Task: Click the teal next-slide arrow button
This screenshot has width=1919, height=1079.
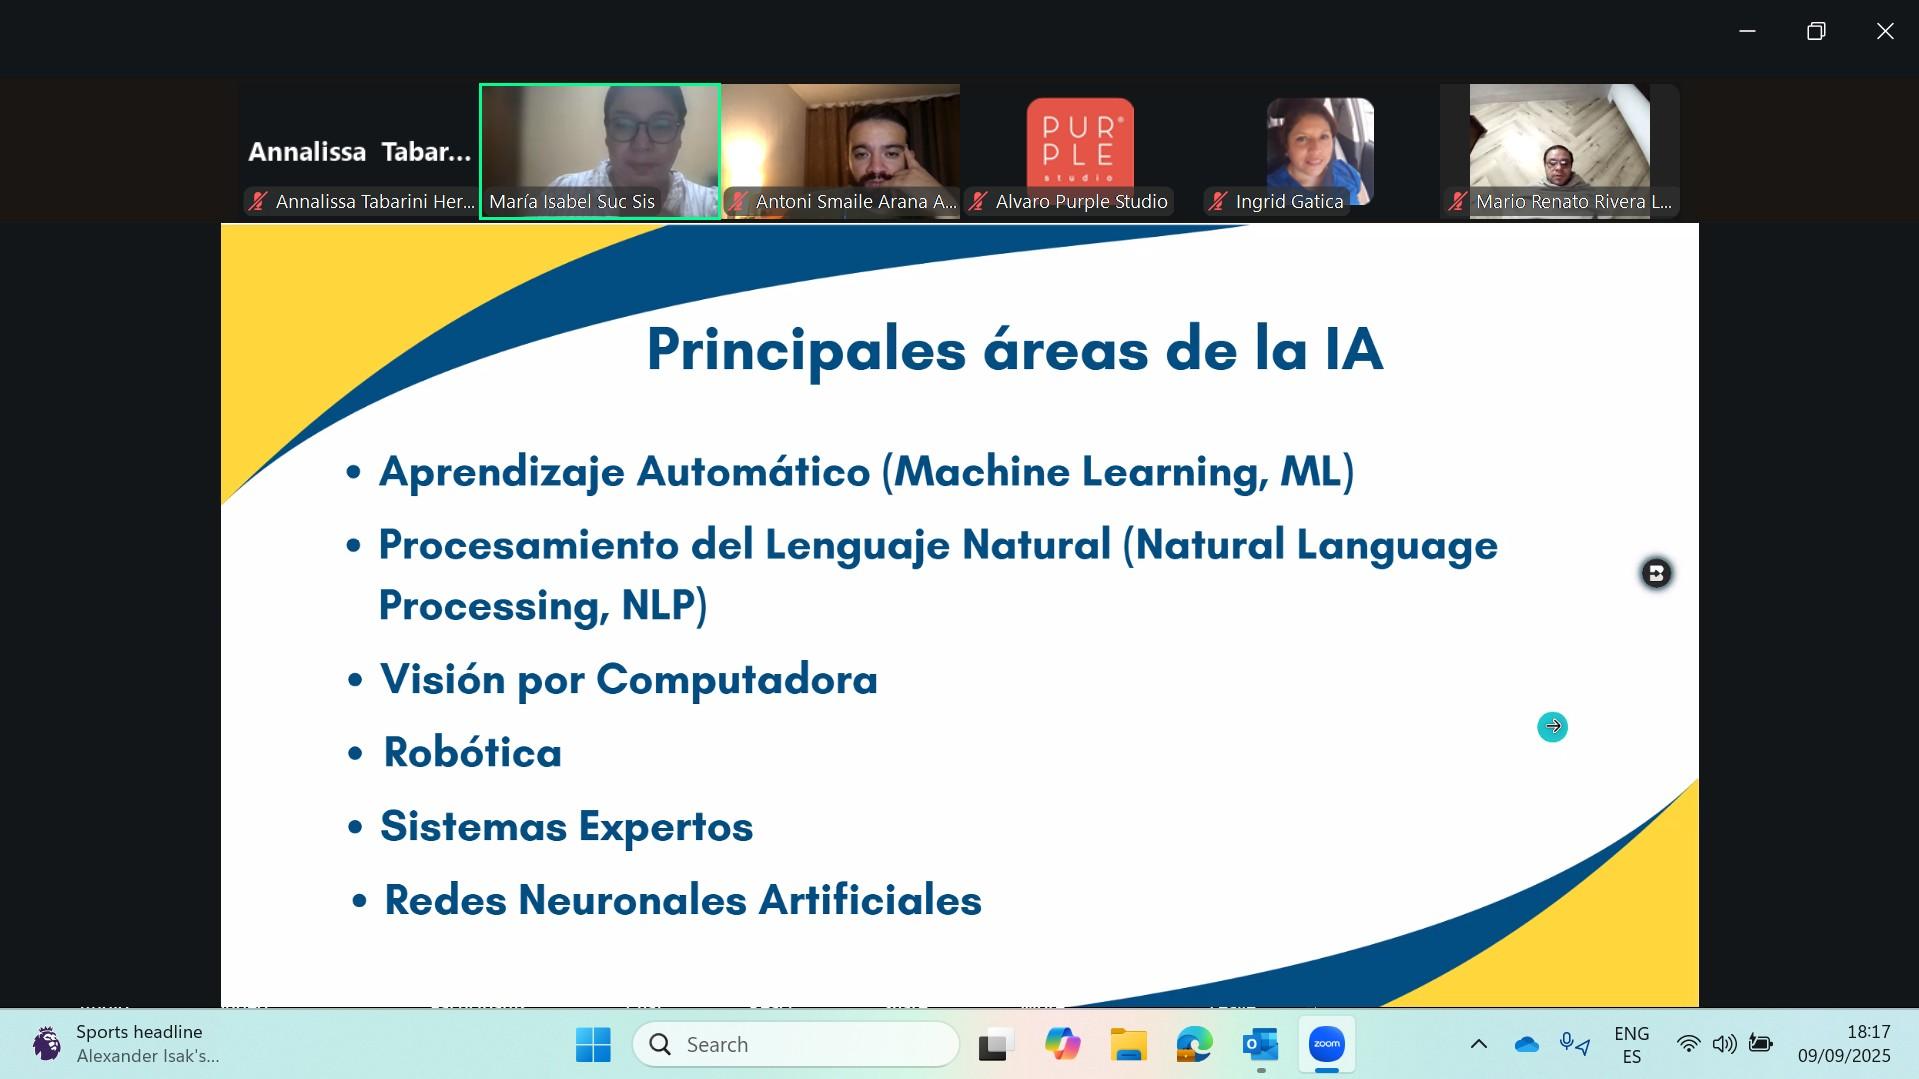Action: click(x=1552, y=727)
